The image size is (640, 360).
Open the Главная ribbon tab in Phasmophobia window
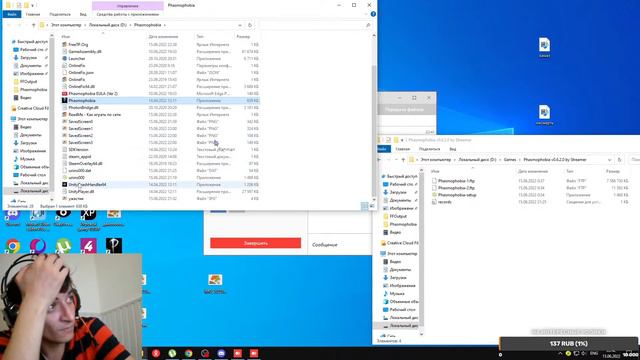(x=33, y=14)
